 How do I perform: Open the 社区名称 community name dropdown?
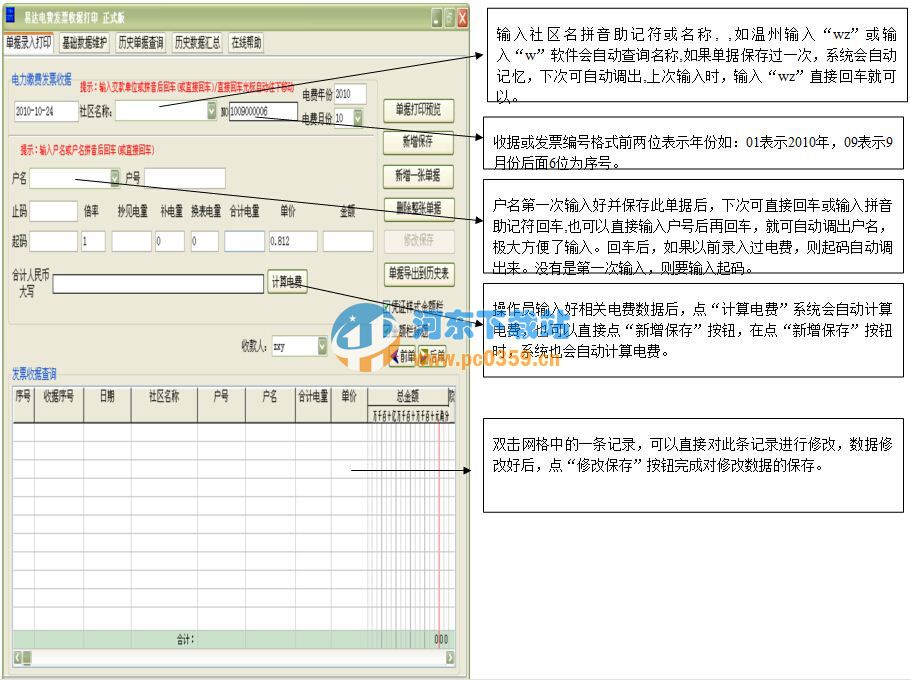tap(213, 112)
